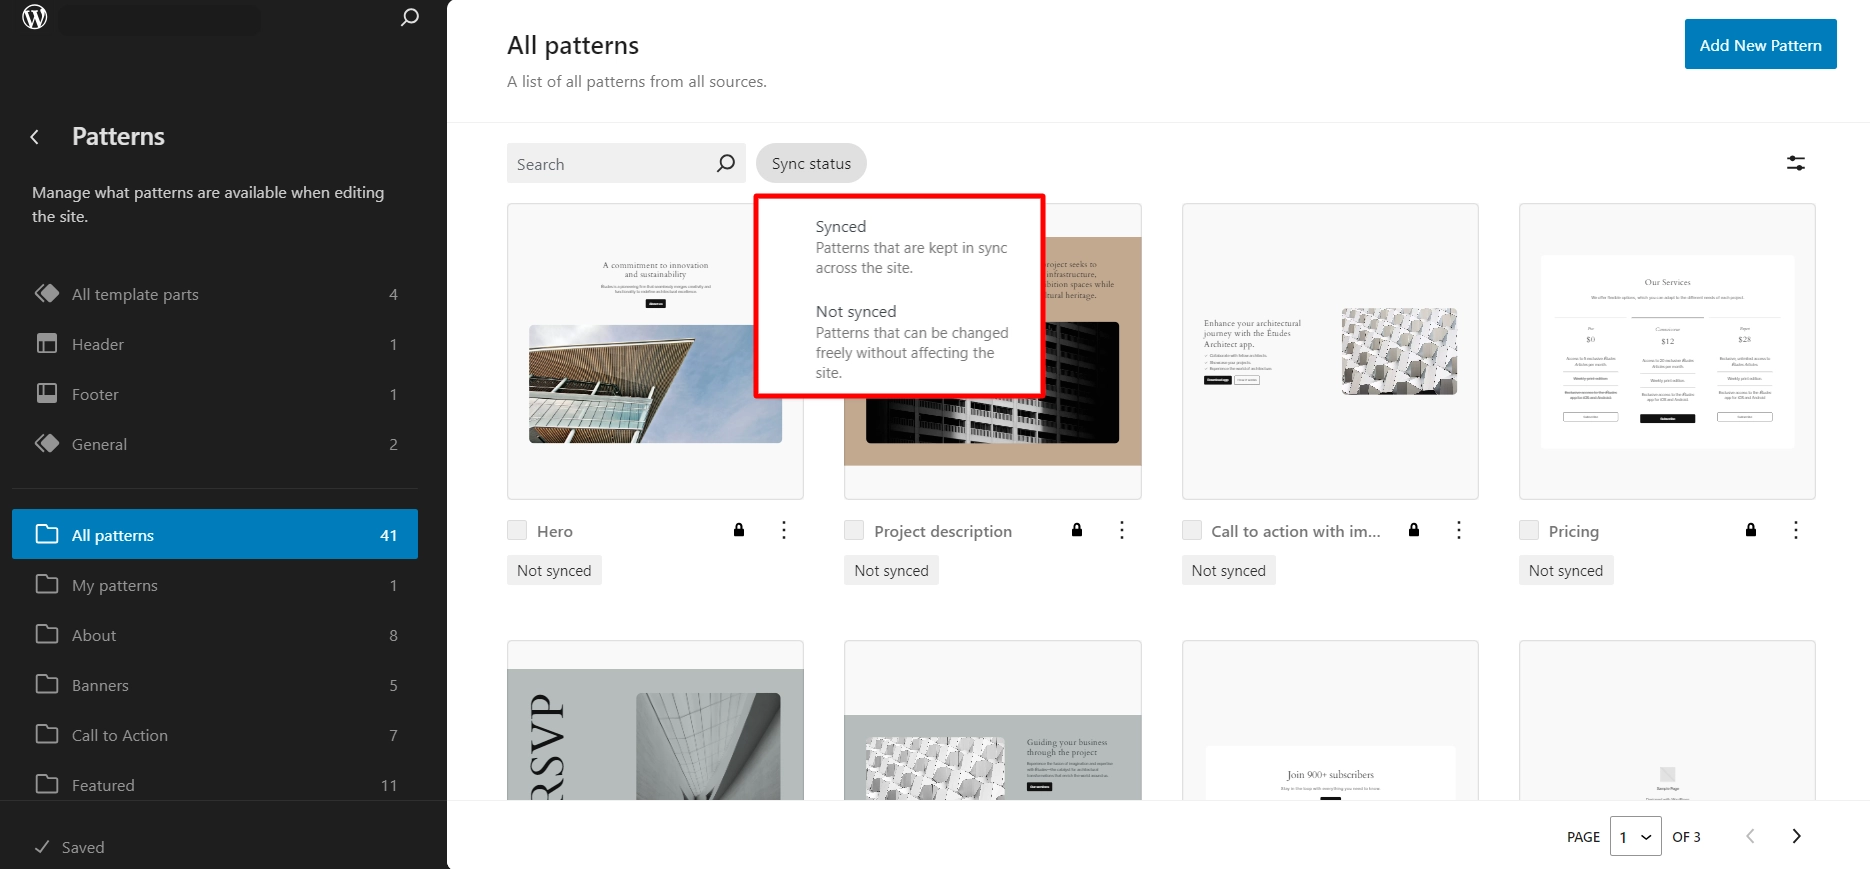1870x869 pixels.
Task: Go to next page of patterns
Action: click(x=1797, y=836)
